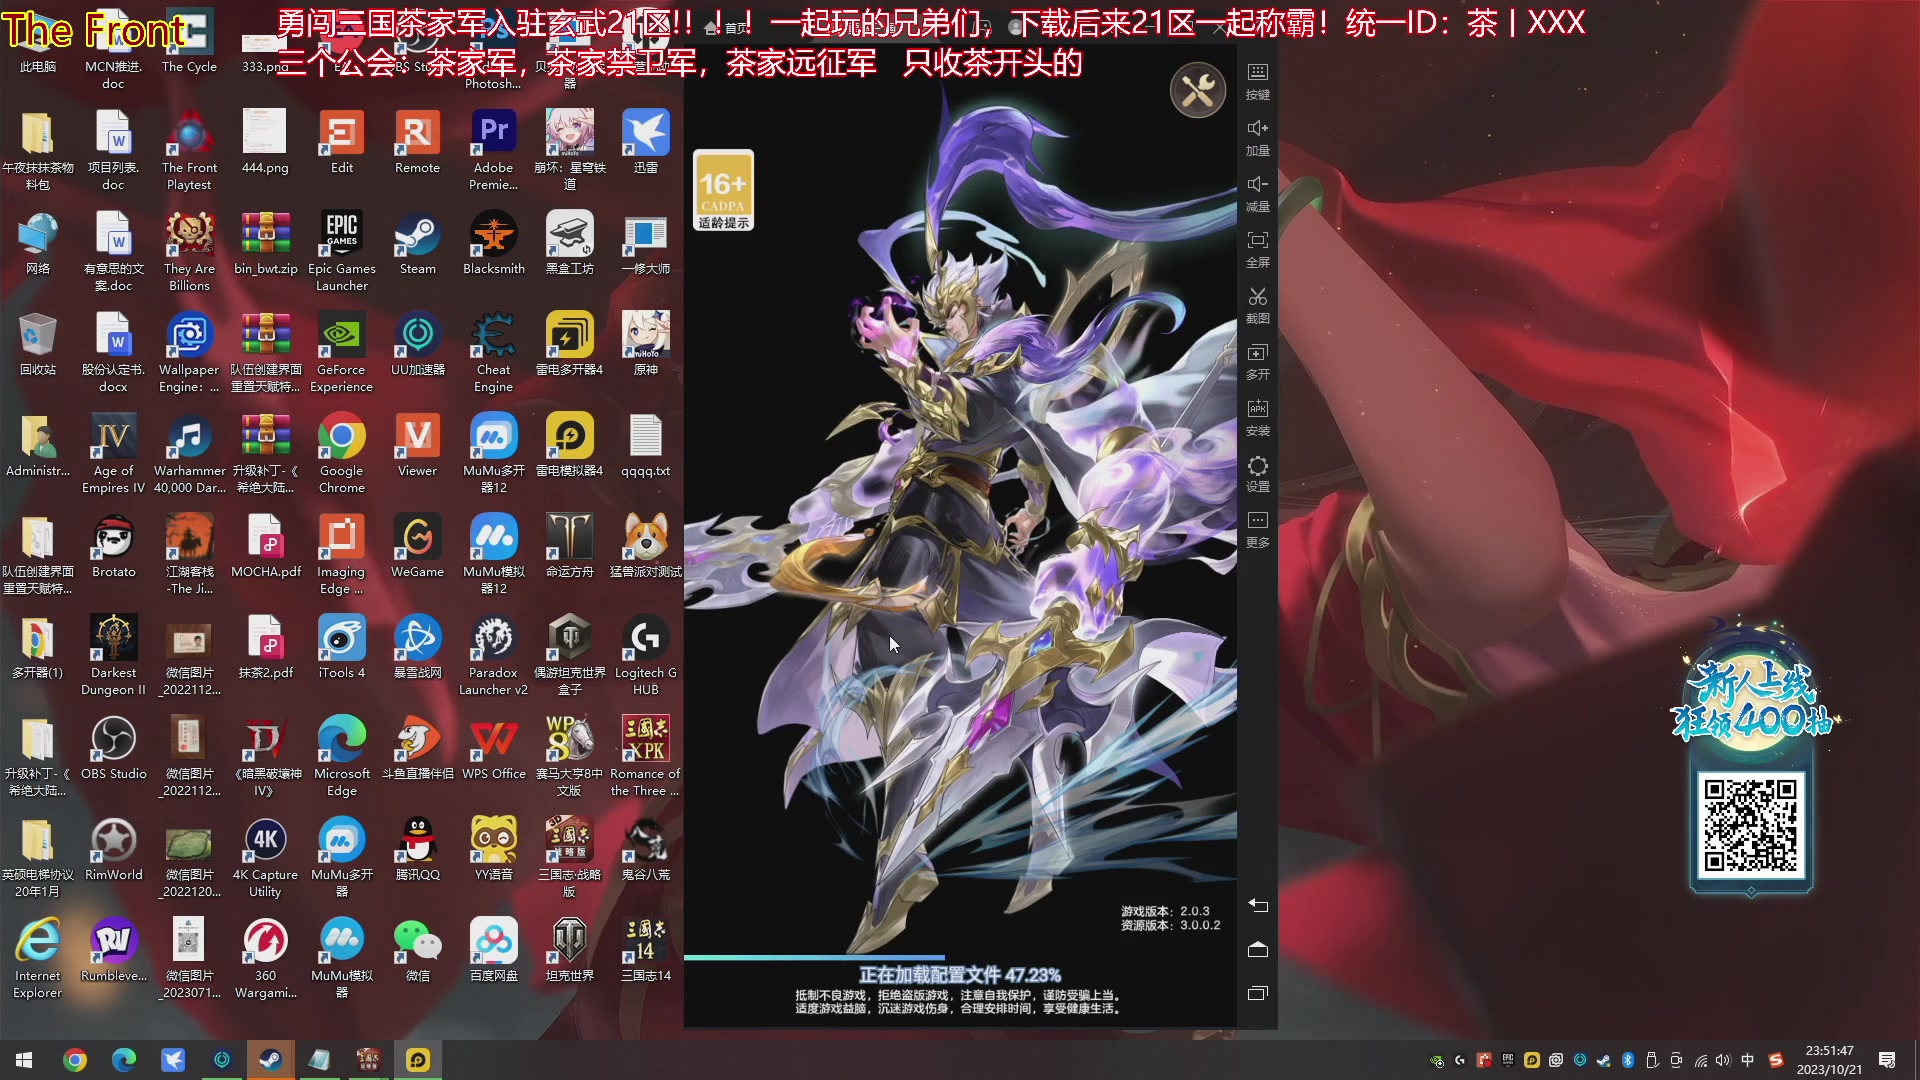1920x1080 pixels.
Task: Select the Age of Empires IV icon
Action: [x=114, y=453]
